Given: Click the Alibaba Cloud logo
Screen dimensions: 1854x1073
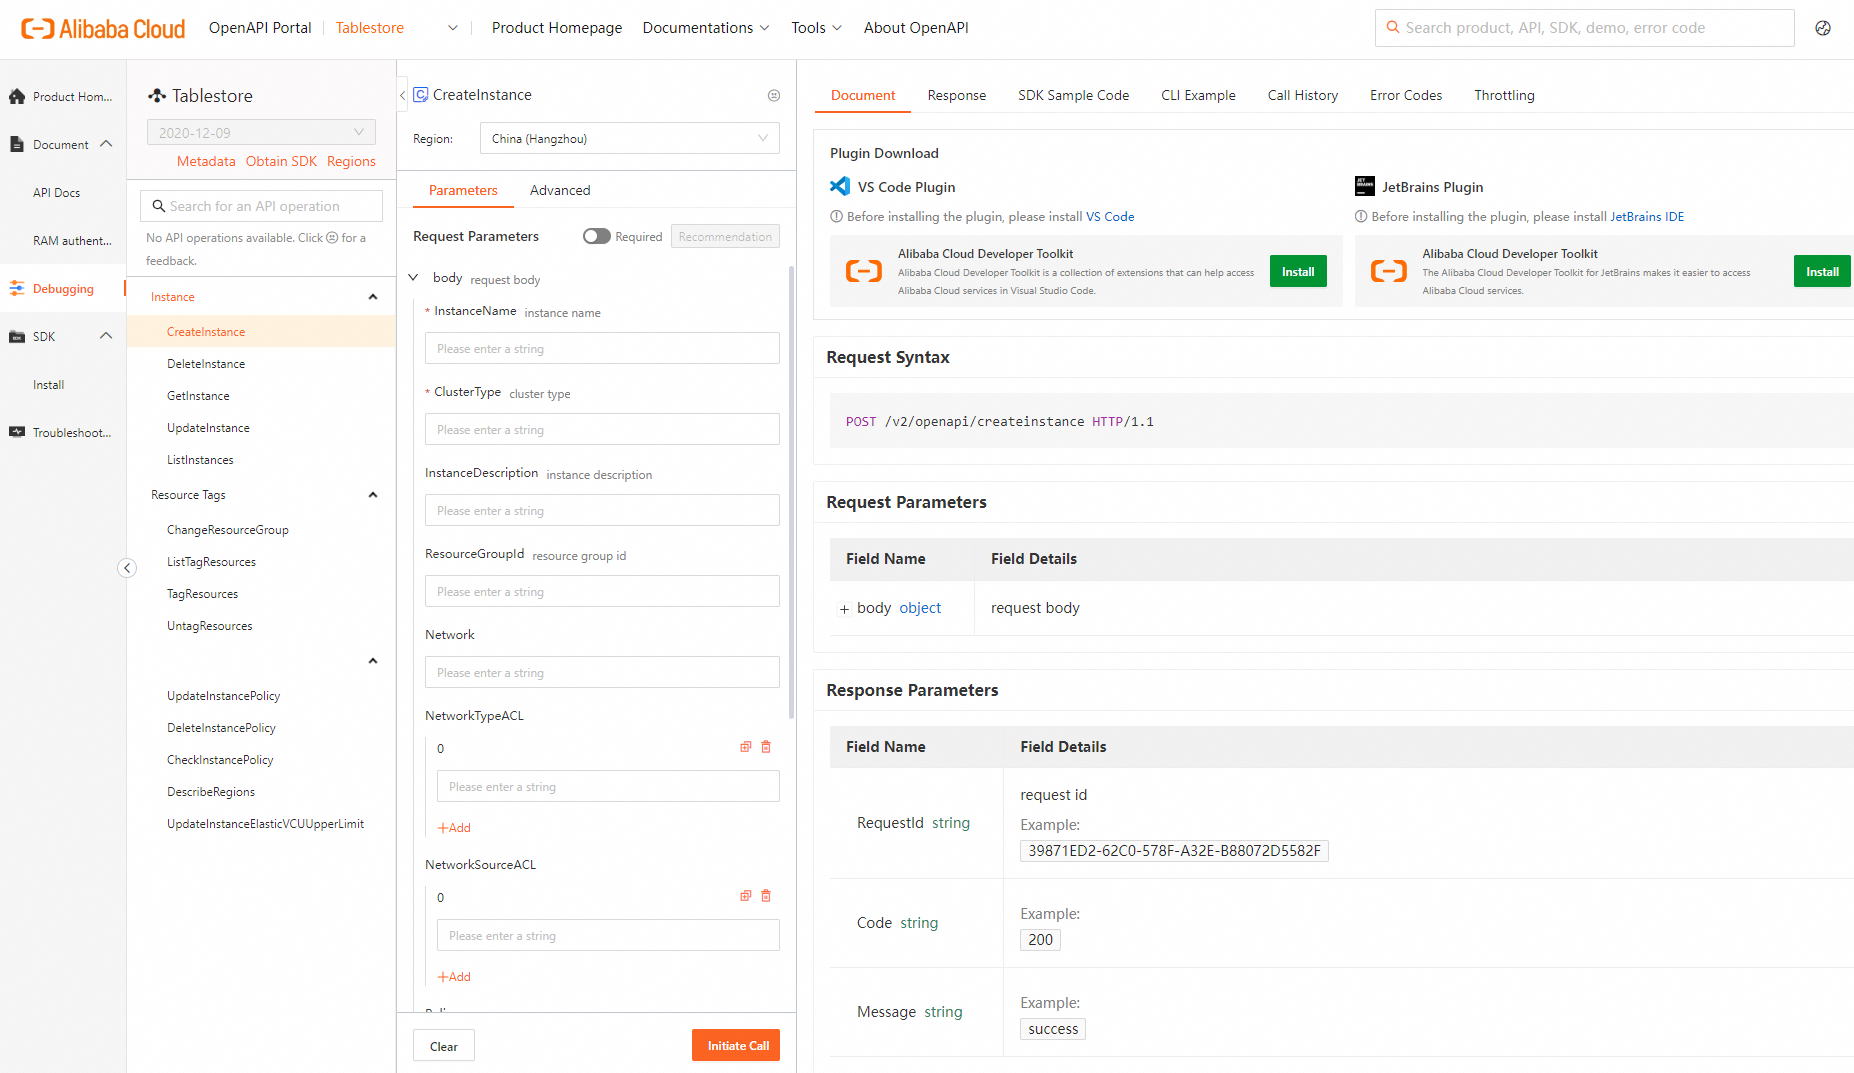Looking at the screenshot, I should coord(103,28).
